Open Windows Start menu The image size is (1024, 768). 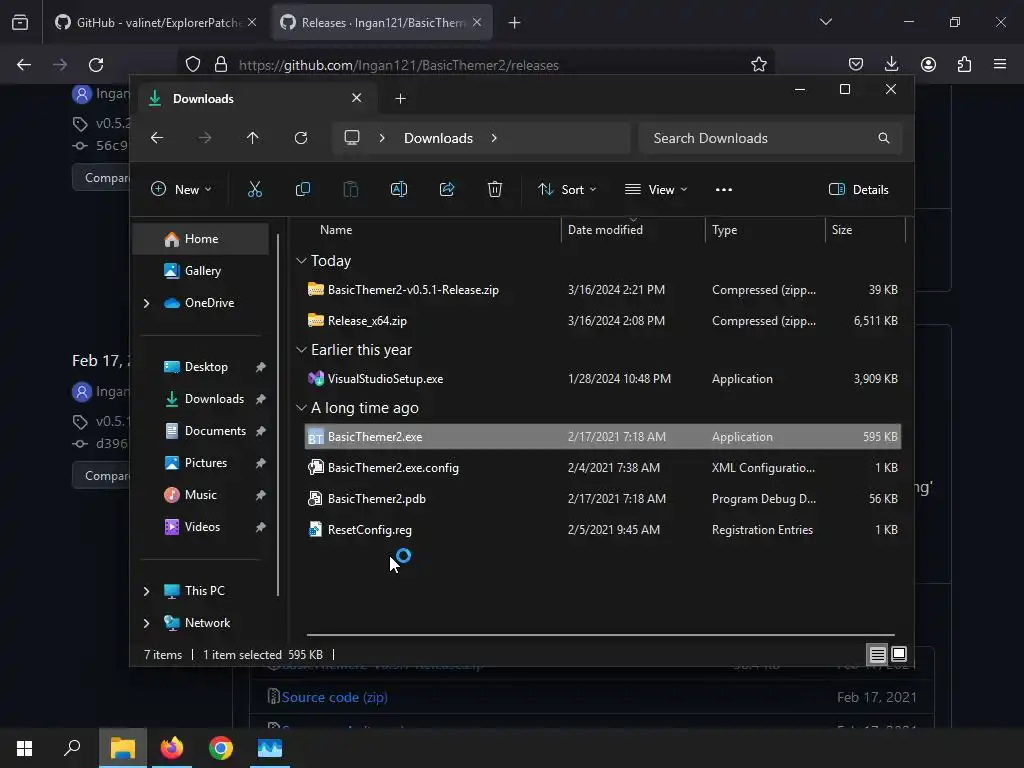[24, 748]
